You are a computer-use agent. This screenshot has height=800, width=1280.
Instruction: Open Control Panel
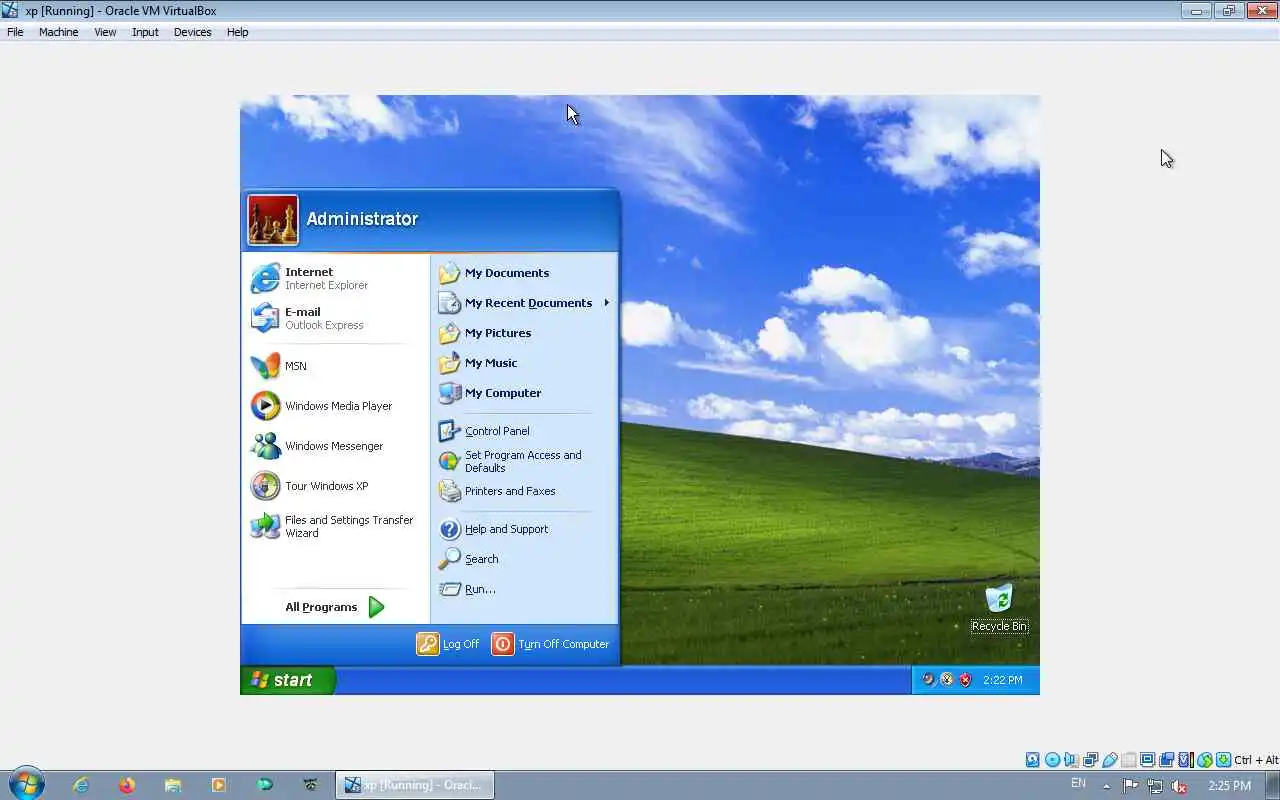pos(524,431)
